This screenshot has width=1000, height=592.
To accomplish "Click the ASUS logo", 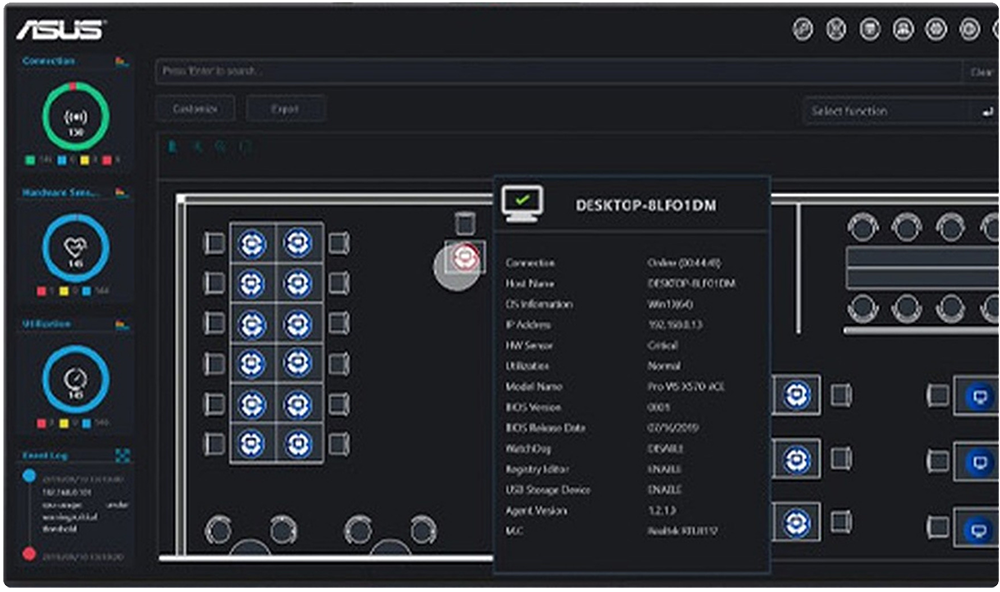I will point(61,29).
